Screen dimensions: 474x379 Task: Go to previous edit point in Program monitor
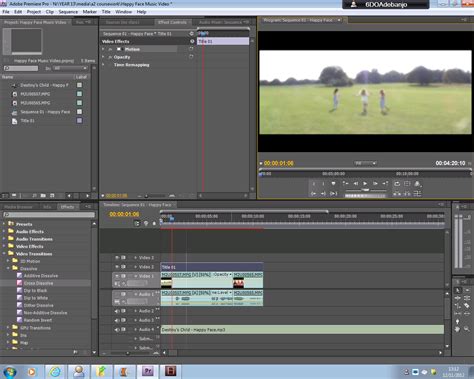pos(345,183)
